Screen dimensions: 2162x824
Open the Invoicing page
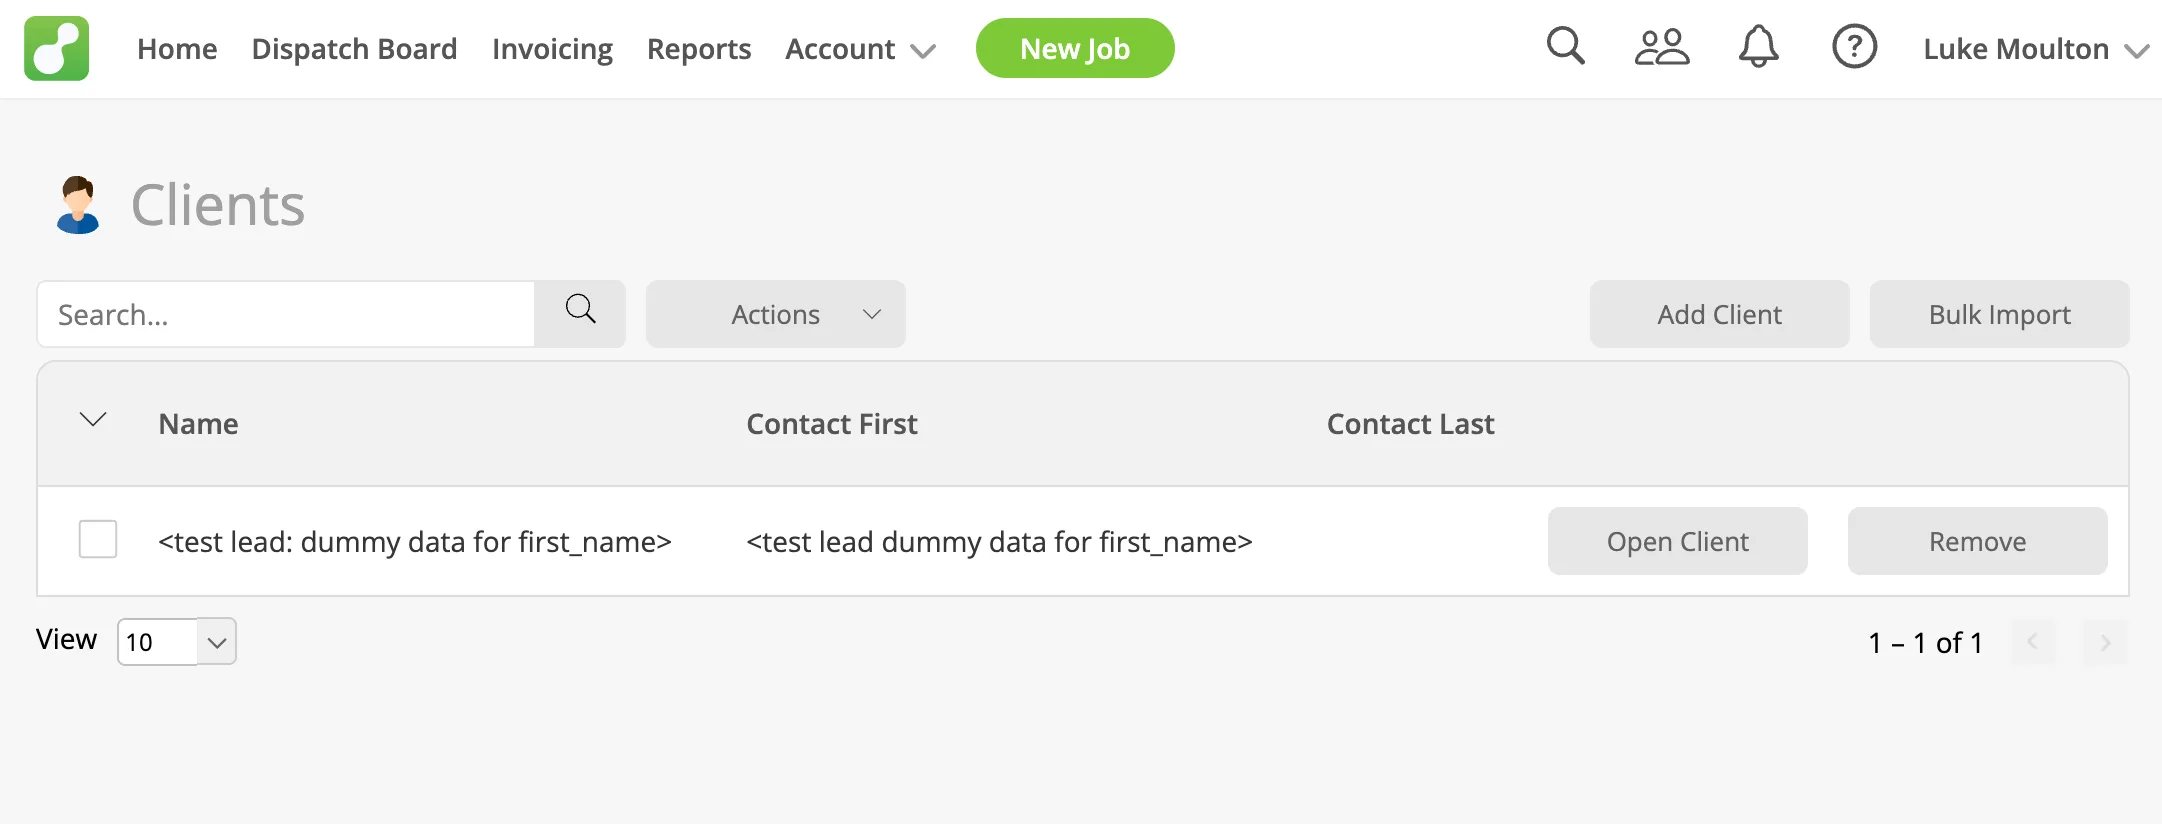(552, 49)
